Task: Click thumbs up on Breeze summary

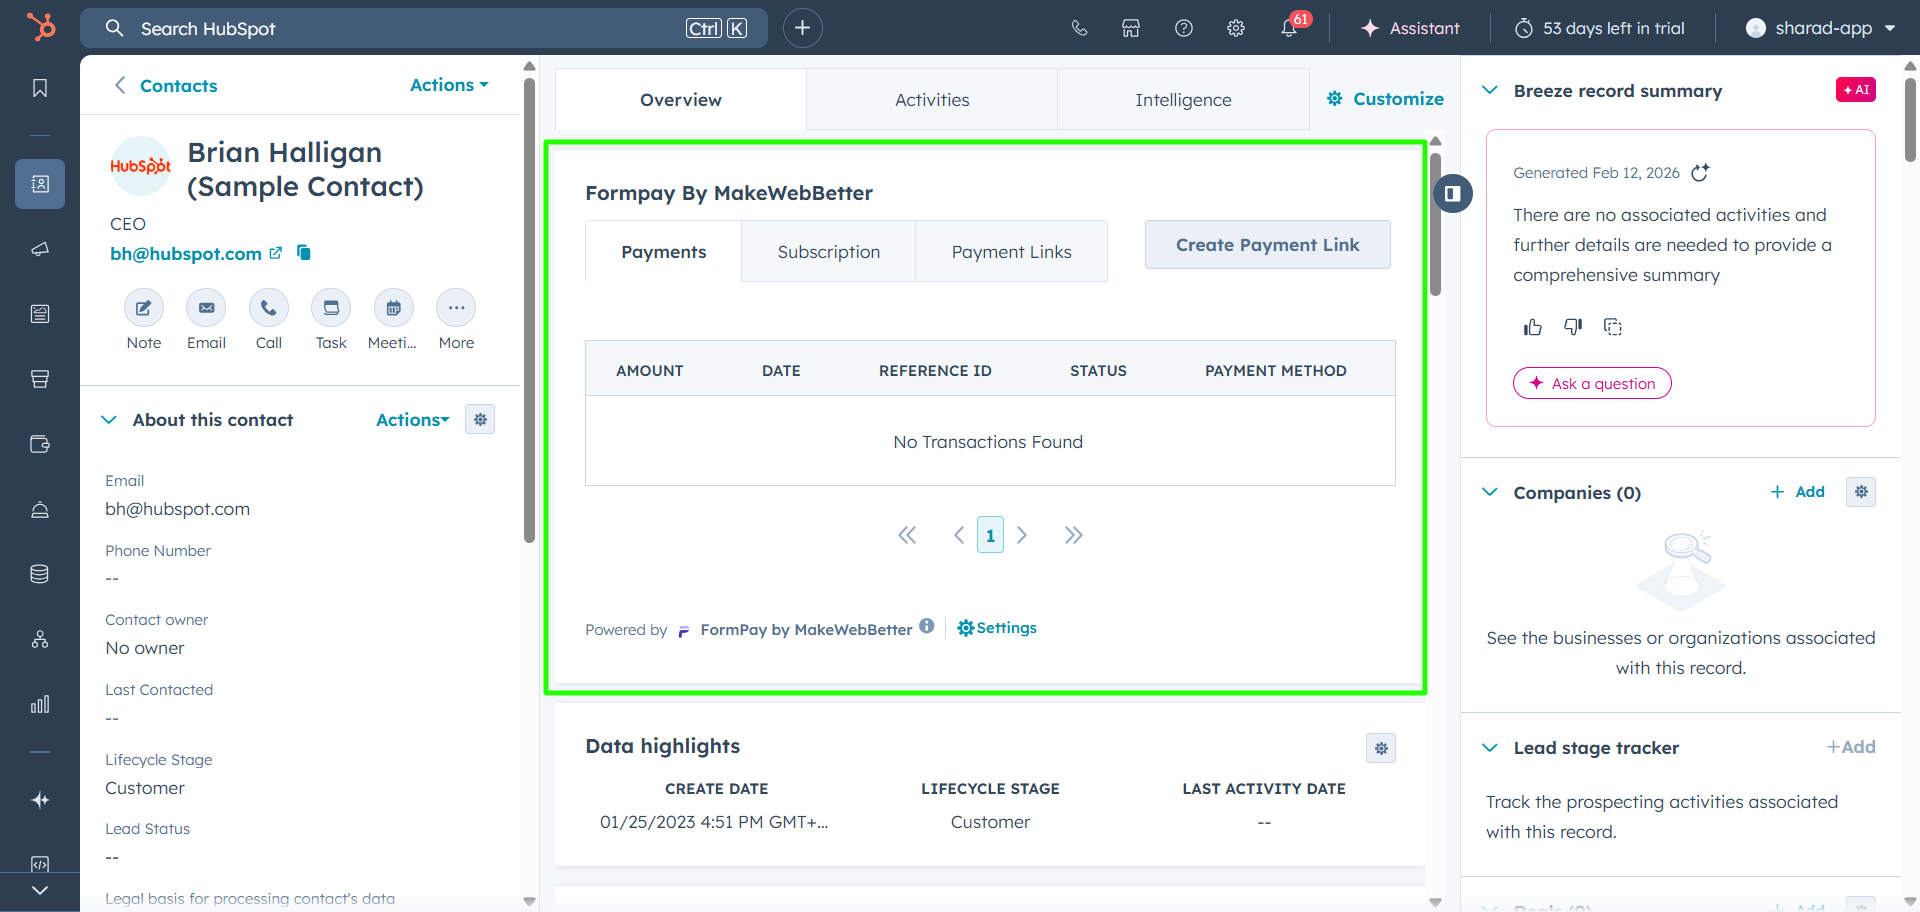Action: coord(1532,327)
